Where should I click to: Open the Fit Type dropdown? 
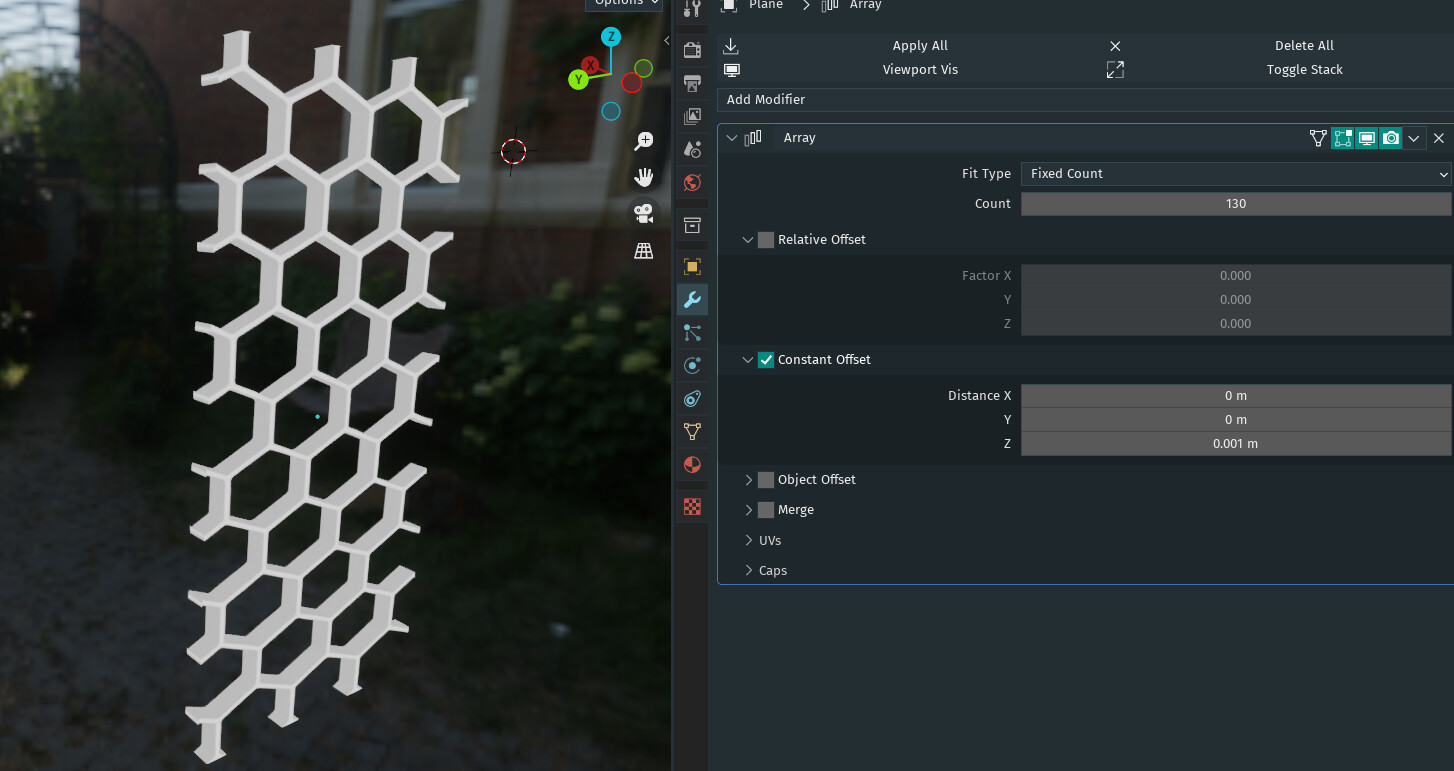(1236, 174)
